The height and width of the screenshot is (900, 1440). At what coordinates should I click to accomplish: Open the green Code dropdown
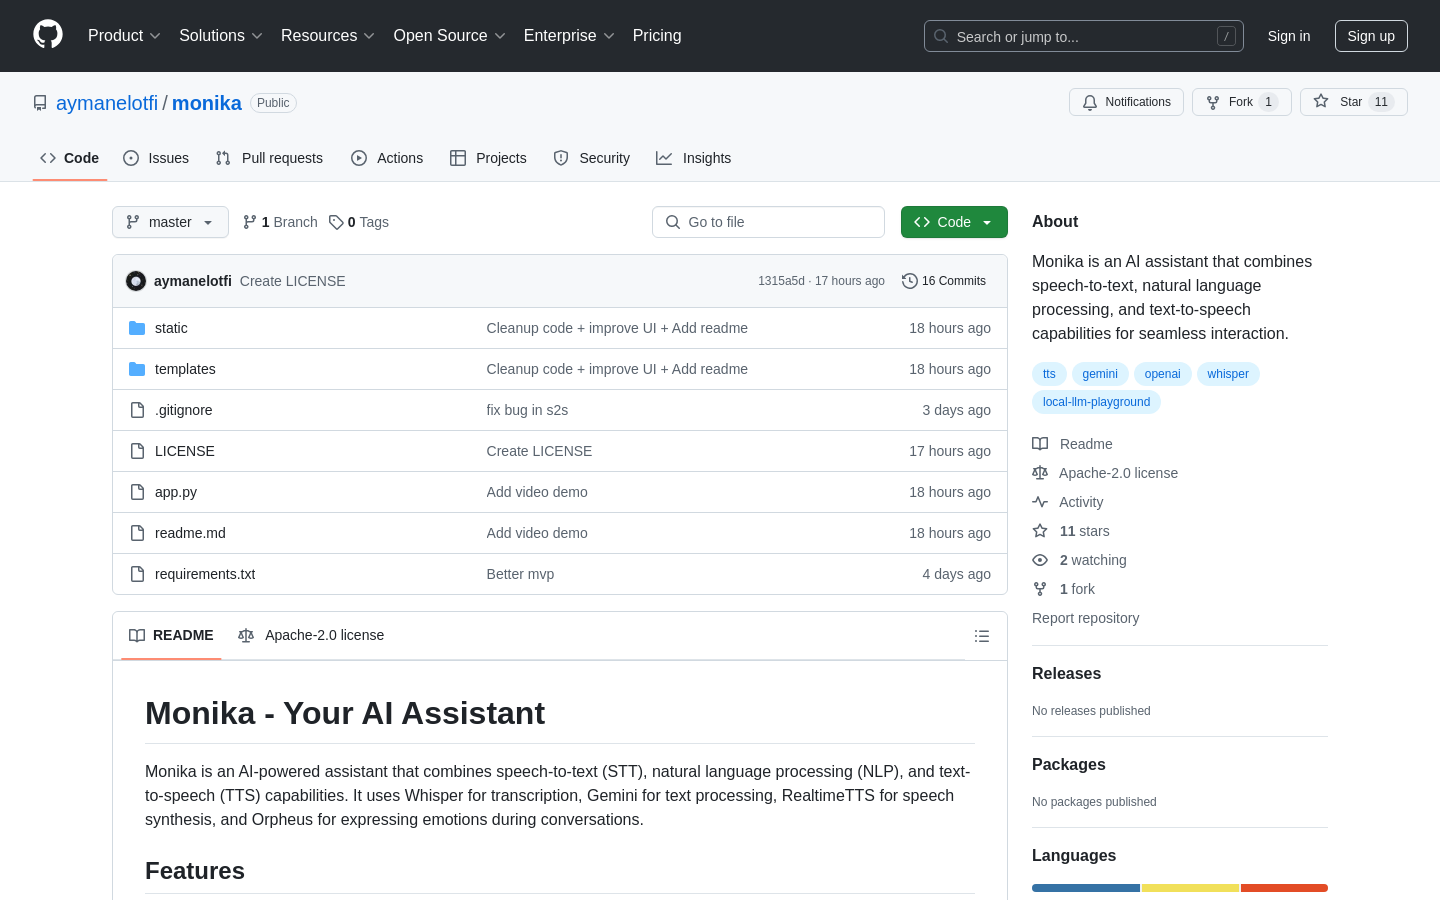coord(954,222)
